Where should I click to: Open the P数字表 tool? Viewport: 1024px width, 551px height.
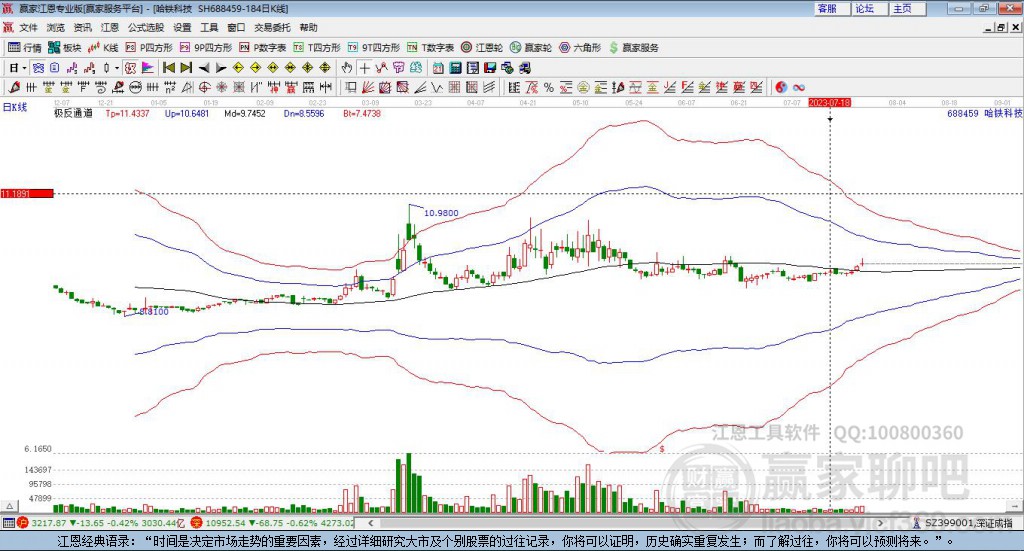tap(263, 48)
